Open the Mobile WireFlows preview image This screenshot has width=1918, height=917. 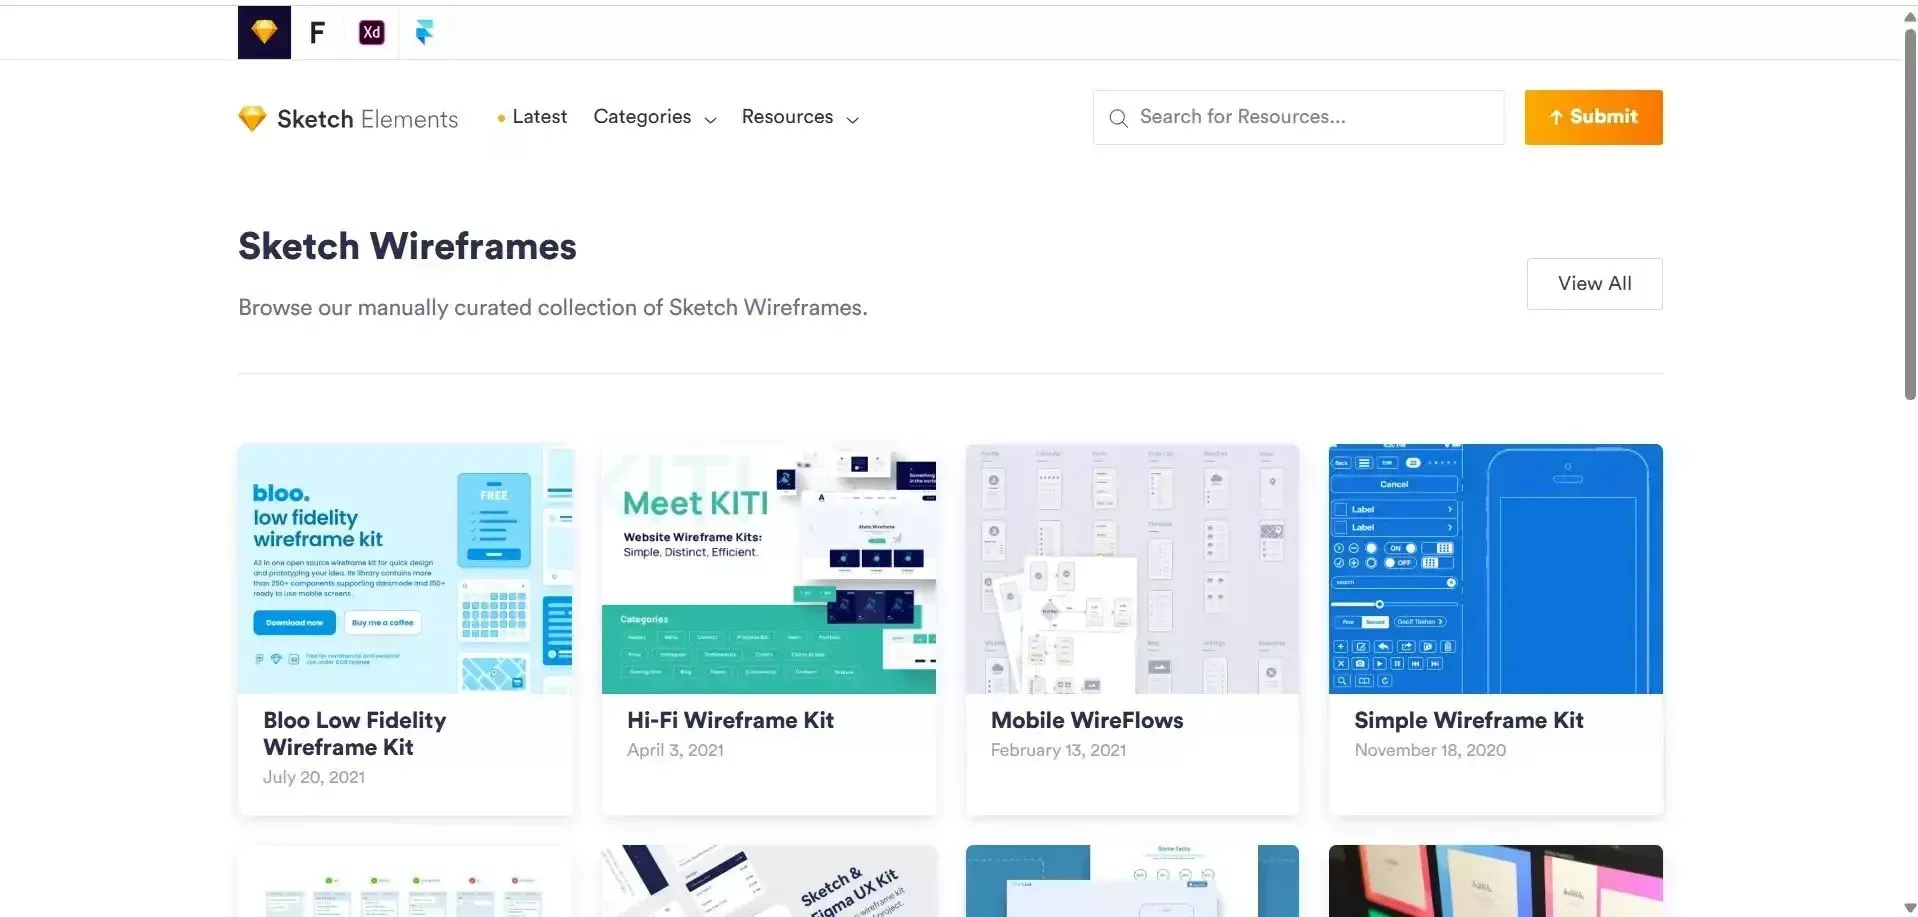click(1132, 569)
